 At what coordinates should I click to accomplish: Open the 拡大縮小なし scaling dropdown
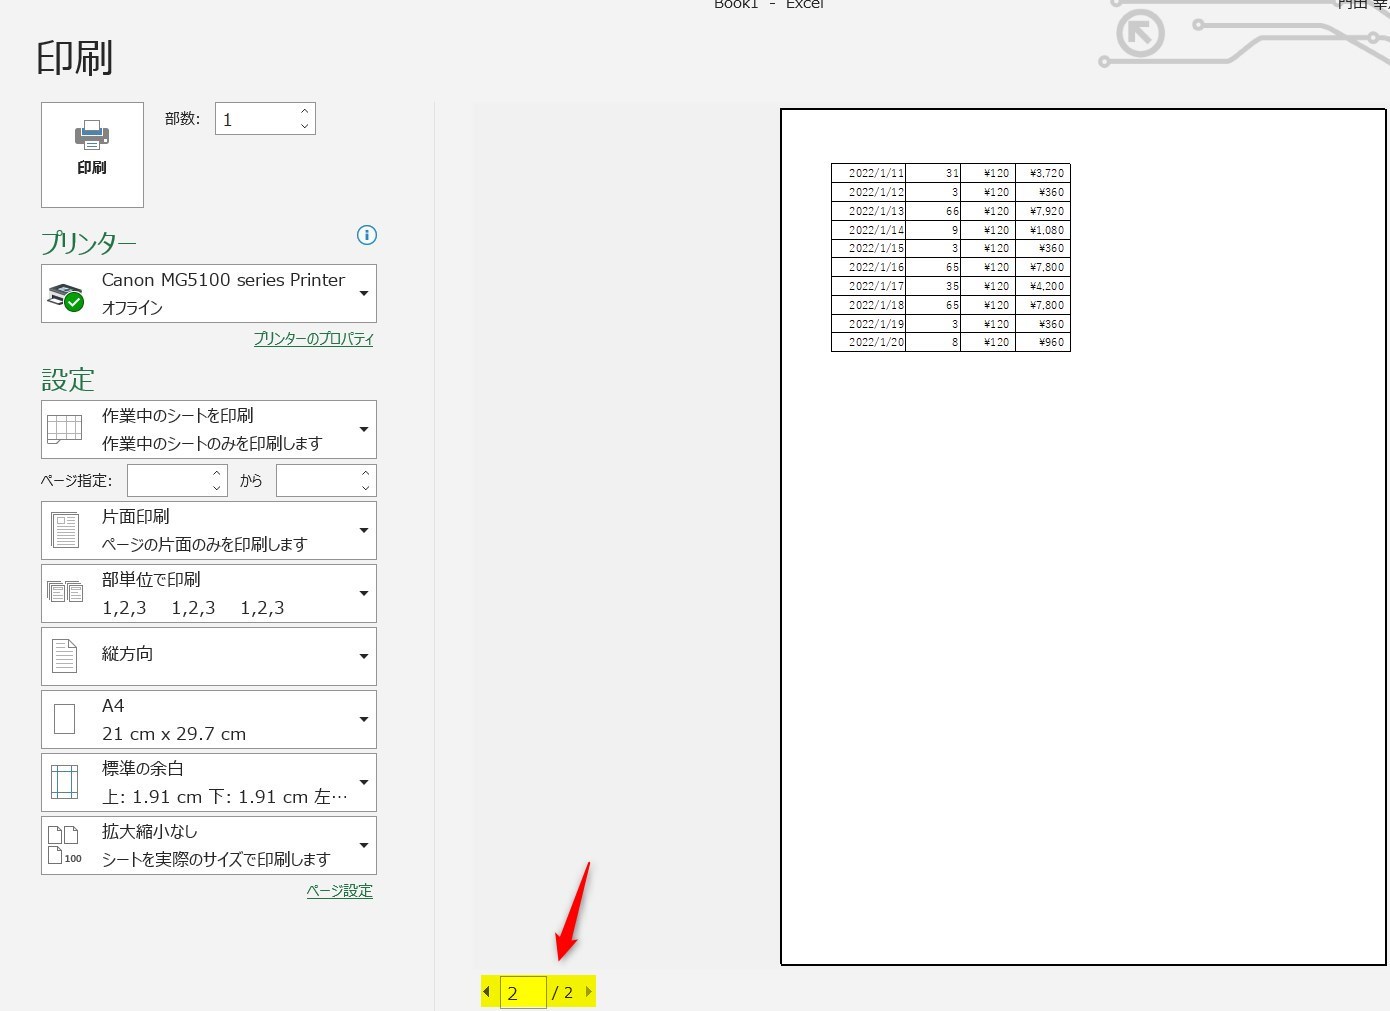(209, 845)
